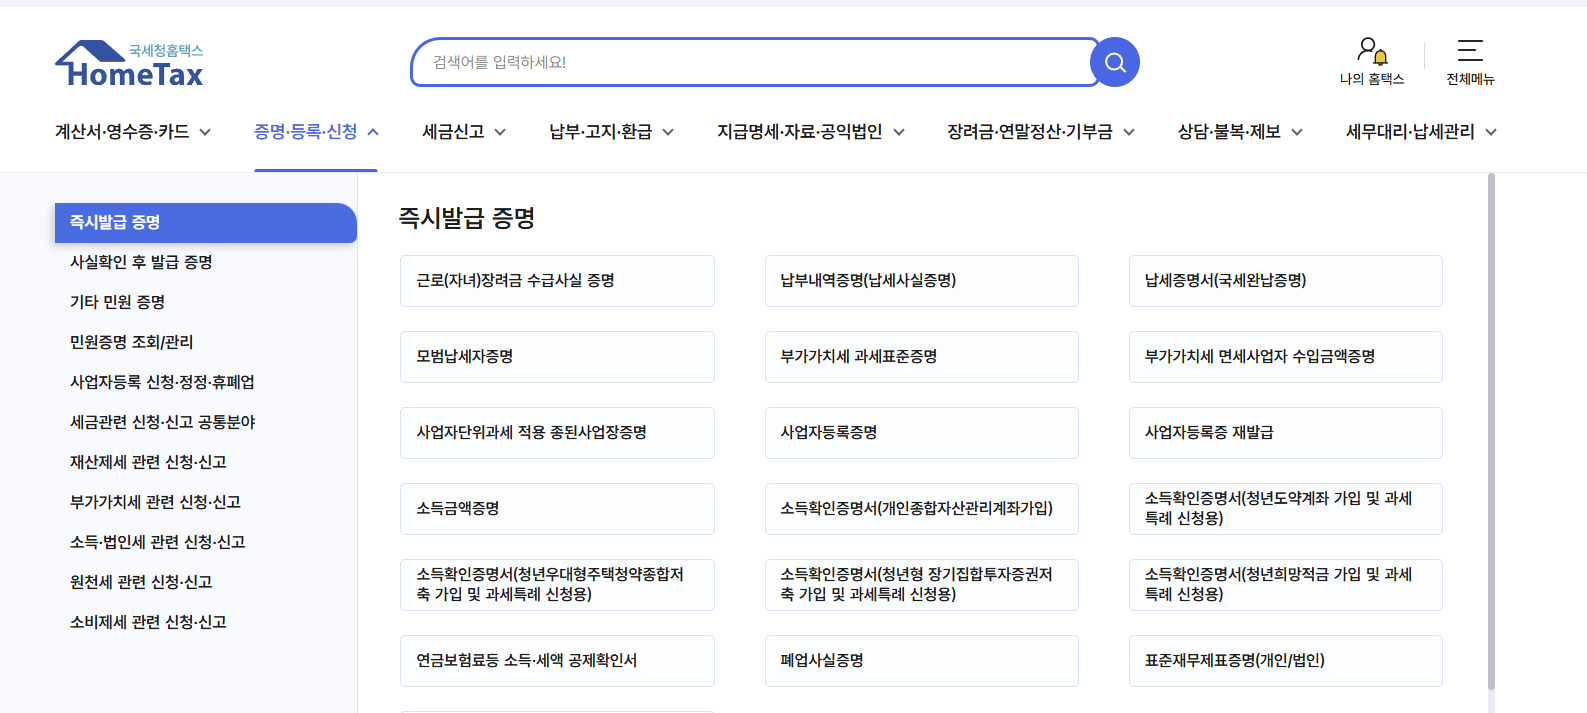Open the 납부·고지·환급 menu
Image resolution: width=1587 pixels, height=713 pixels.
click(600, 132)
